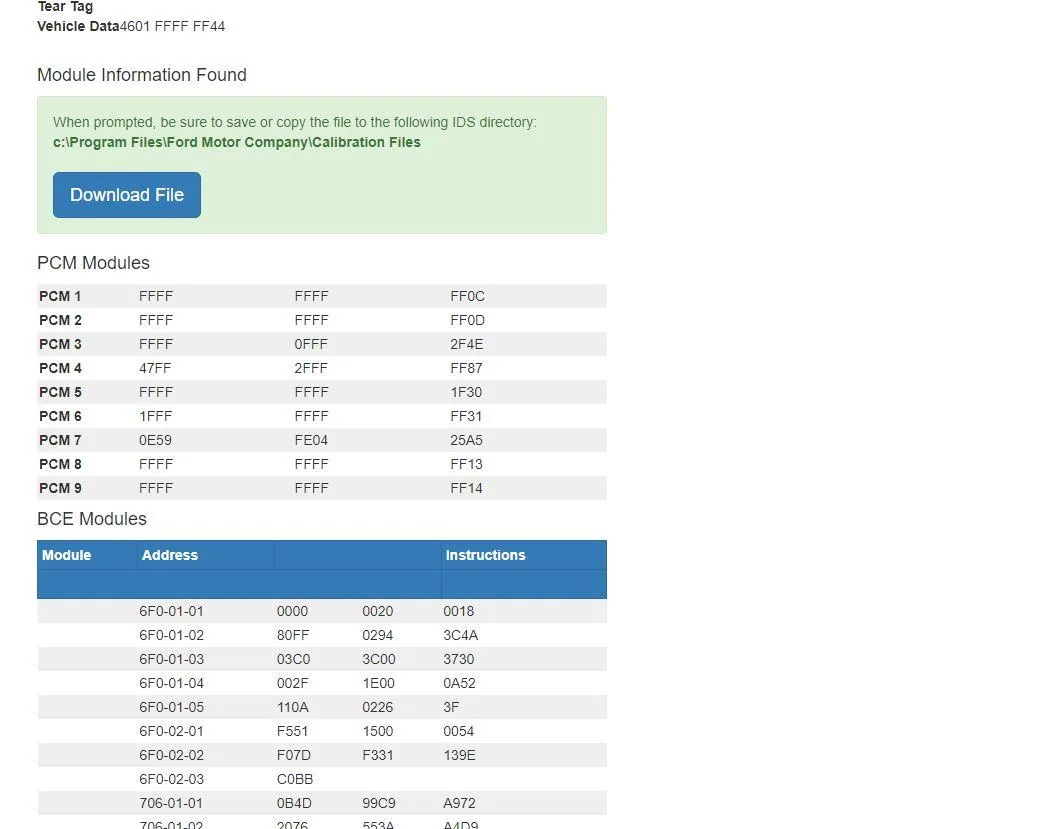The height and width of the screenshot is (829, 1039).
Task: Select address 6F0-01-03 in BCE table
Action: pos(171,659)
